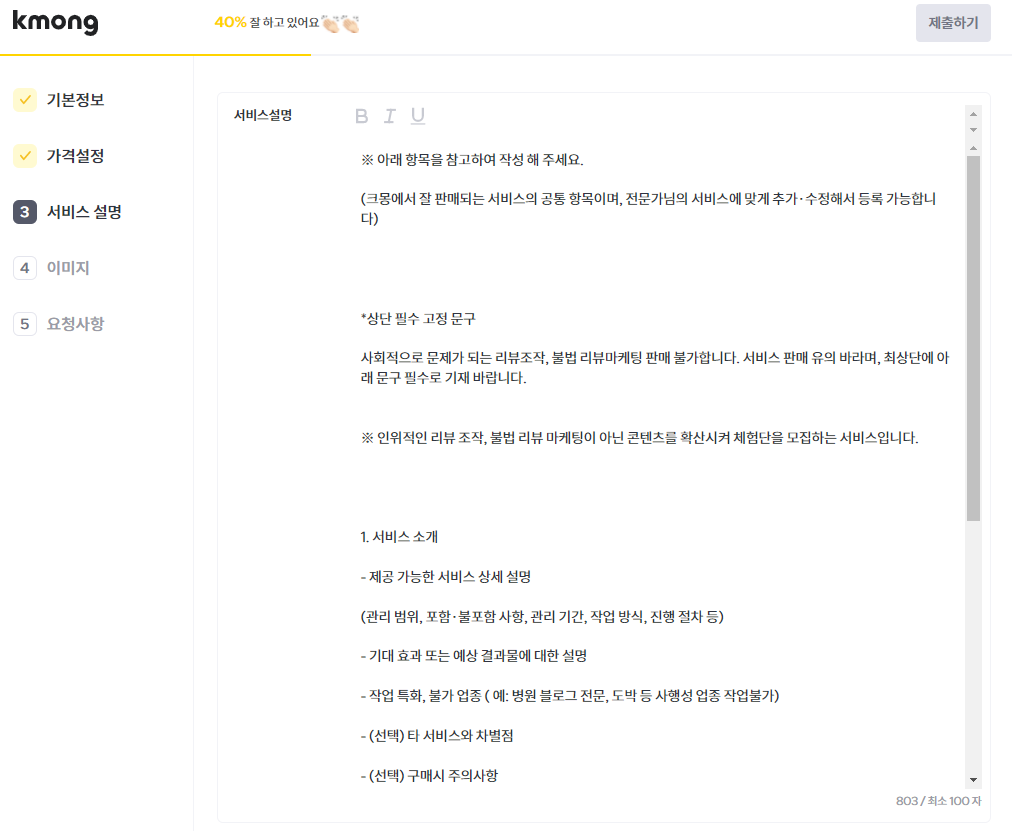Click the editor scrollbar up arrow
Screen dimensions: 1012x831
(973, 148)
